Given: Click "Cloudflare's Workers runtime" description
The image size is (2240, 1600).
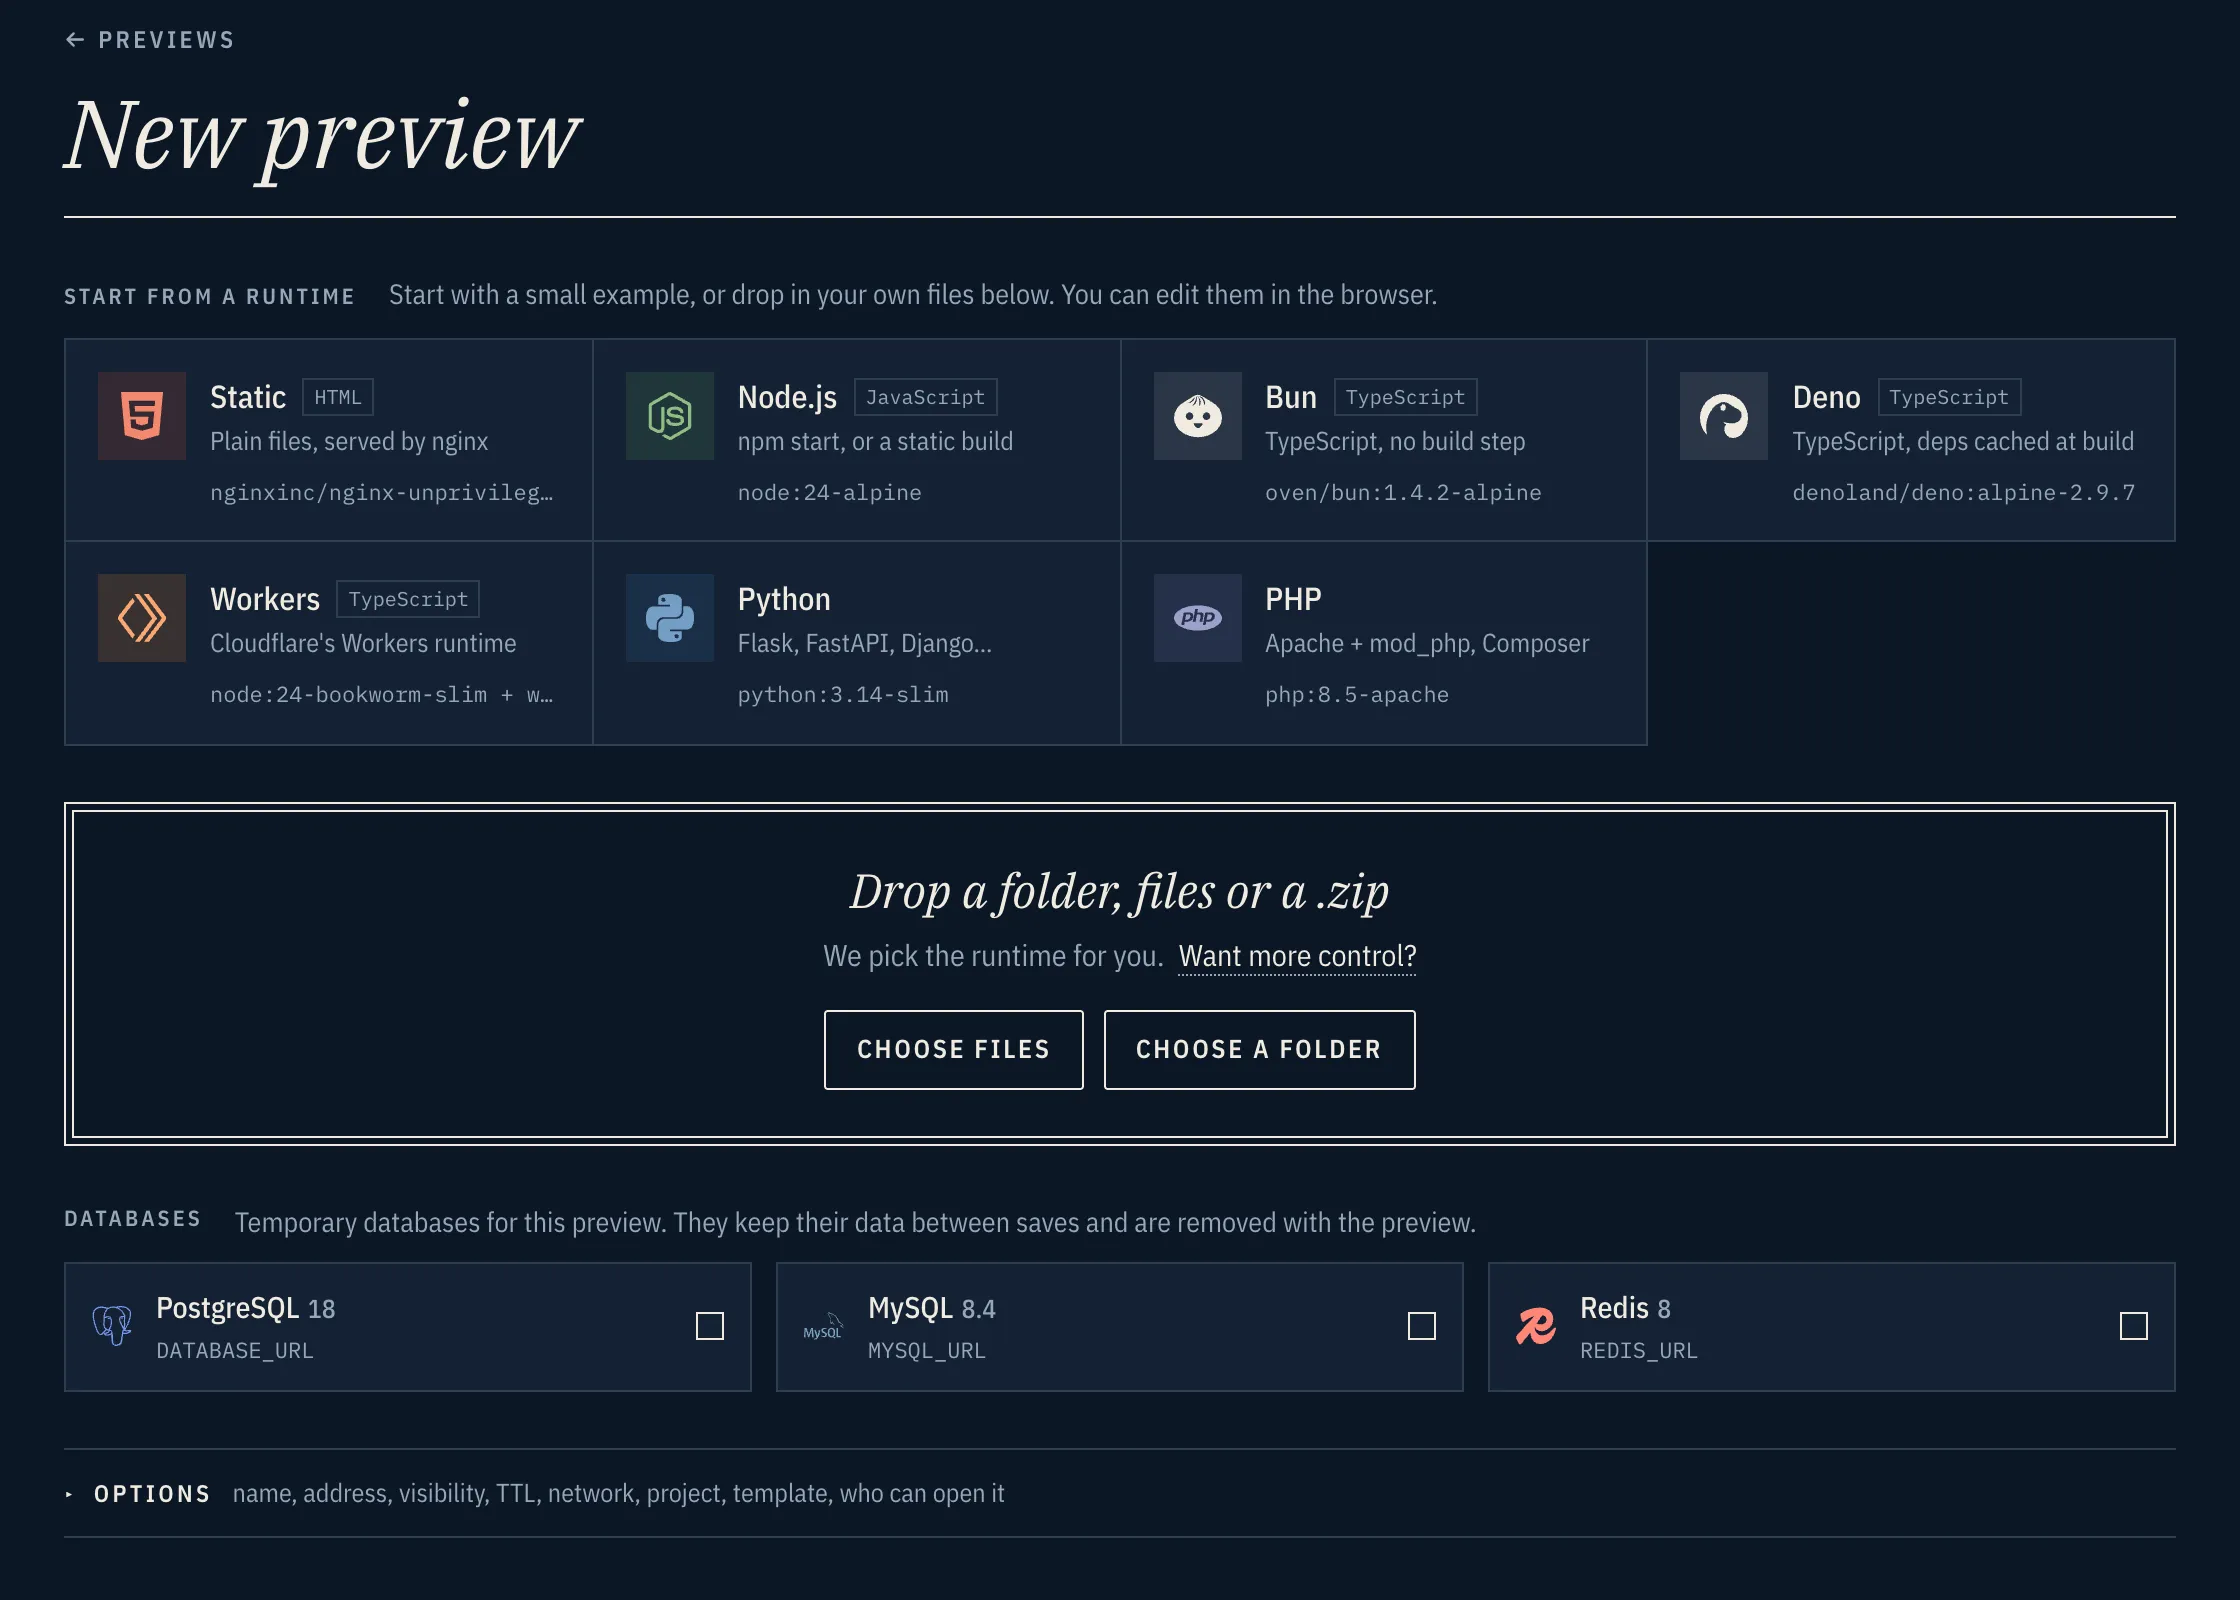Looking at the screenshot, I should (363, 644).
